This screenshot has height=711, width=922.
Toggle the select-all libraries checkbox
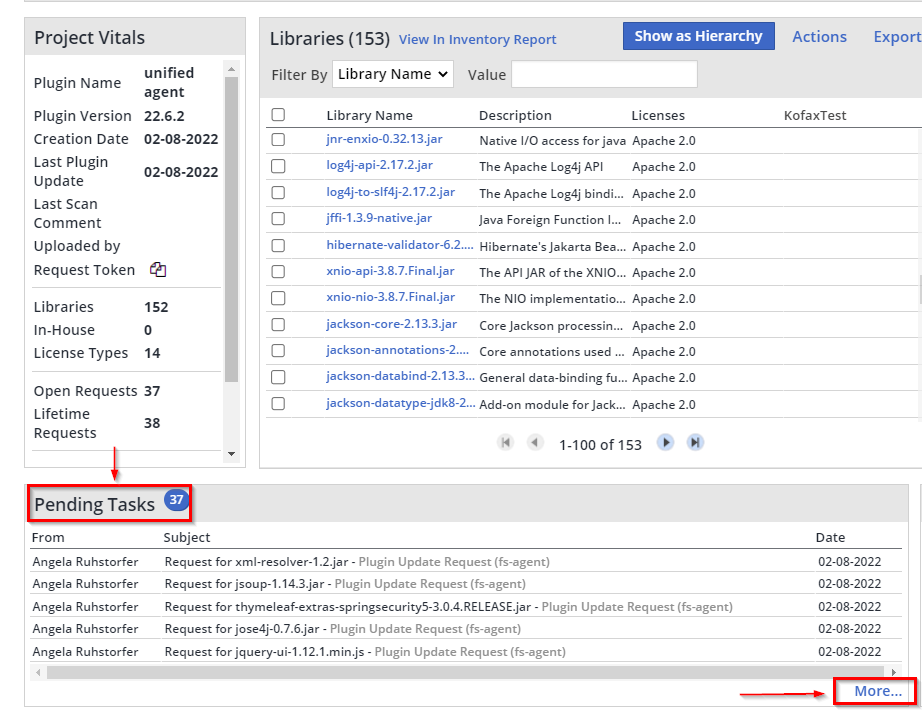pos(278,115)
